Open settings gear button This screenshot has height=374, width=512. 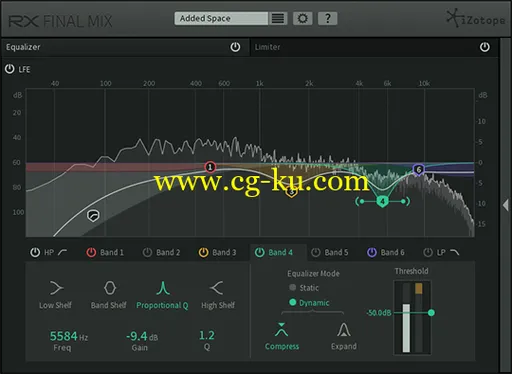pyautogui.click(x=302, y=18)
